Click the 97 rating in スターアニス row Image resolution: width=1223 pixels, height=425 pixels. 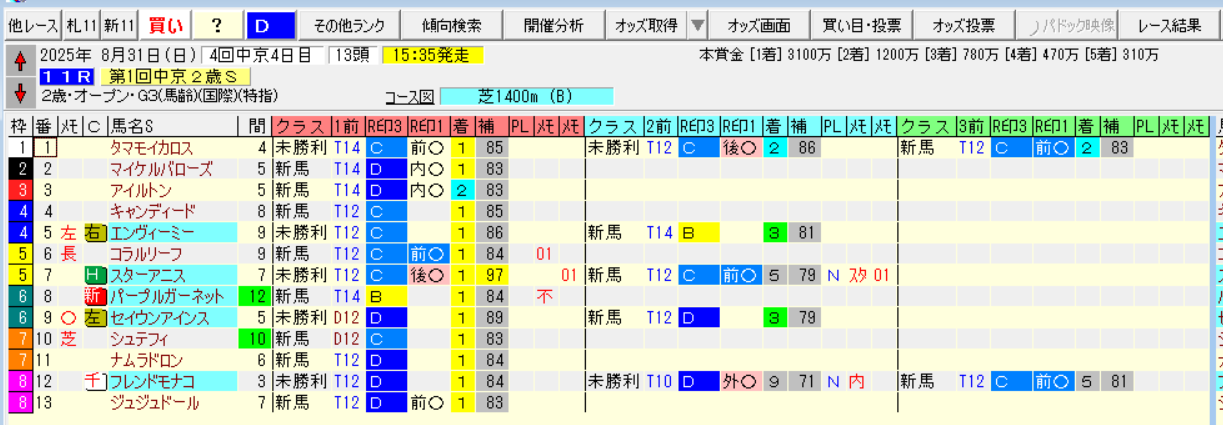point(492,275)
